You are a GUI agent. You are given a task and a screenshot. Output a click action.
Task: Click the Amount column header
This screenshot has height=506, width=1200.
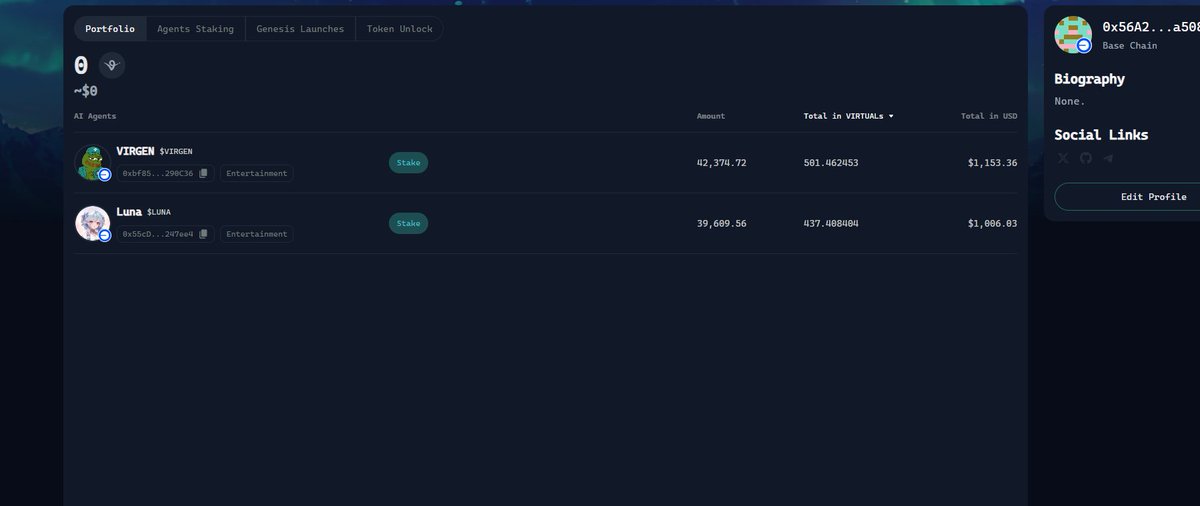[711, 116]
